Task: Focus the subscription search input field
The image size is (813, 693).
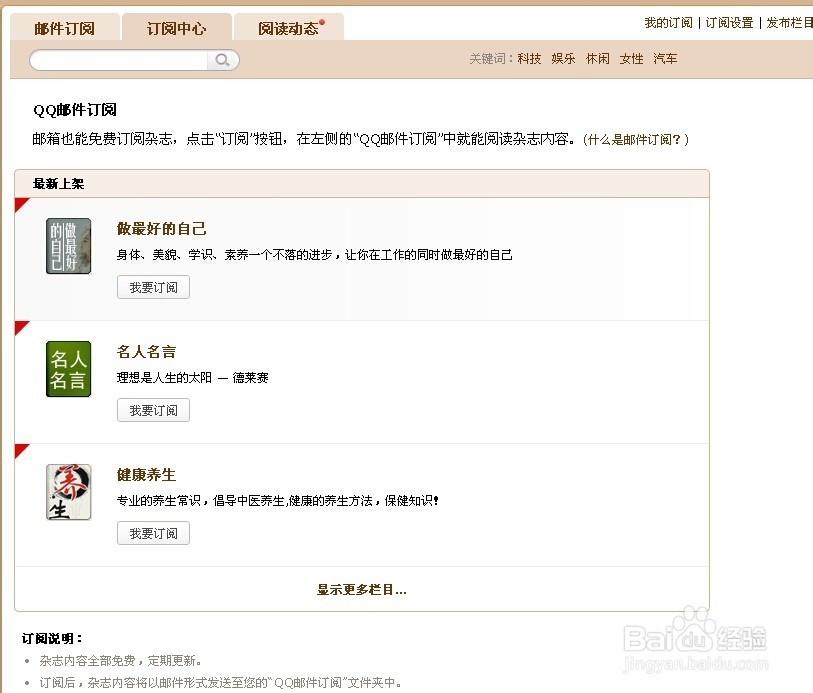Action: 119,60
